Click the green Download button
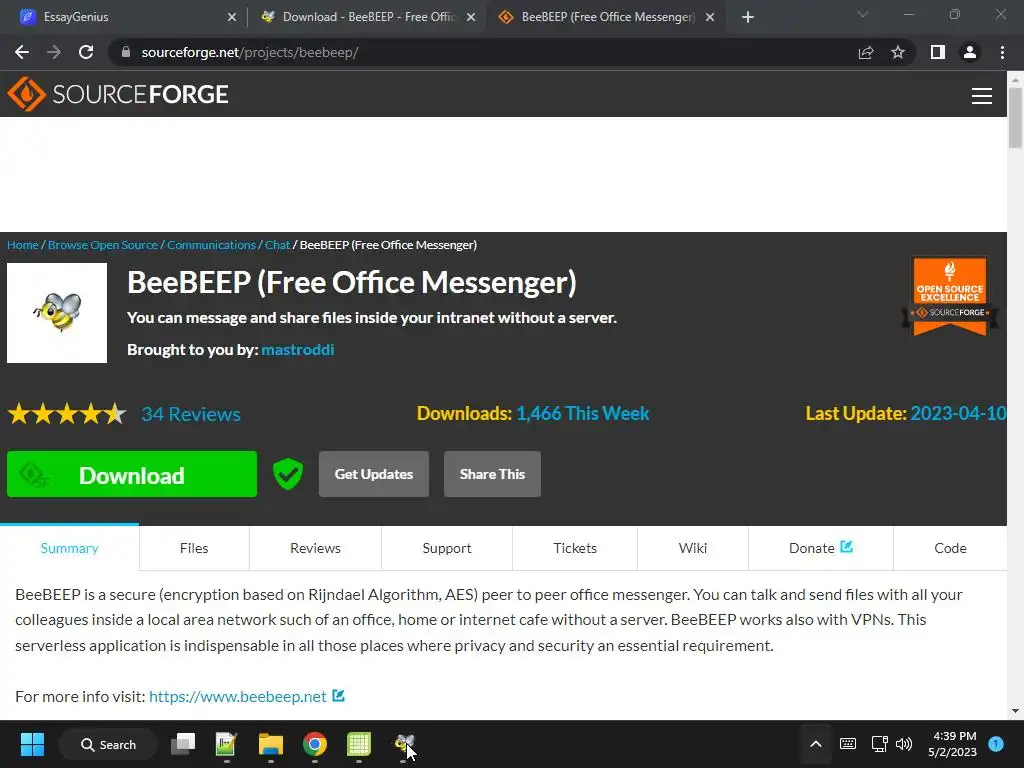 coord(132,474)
